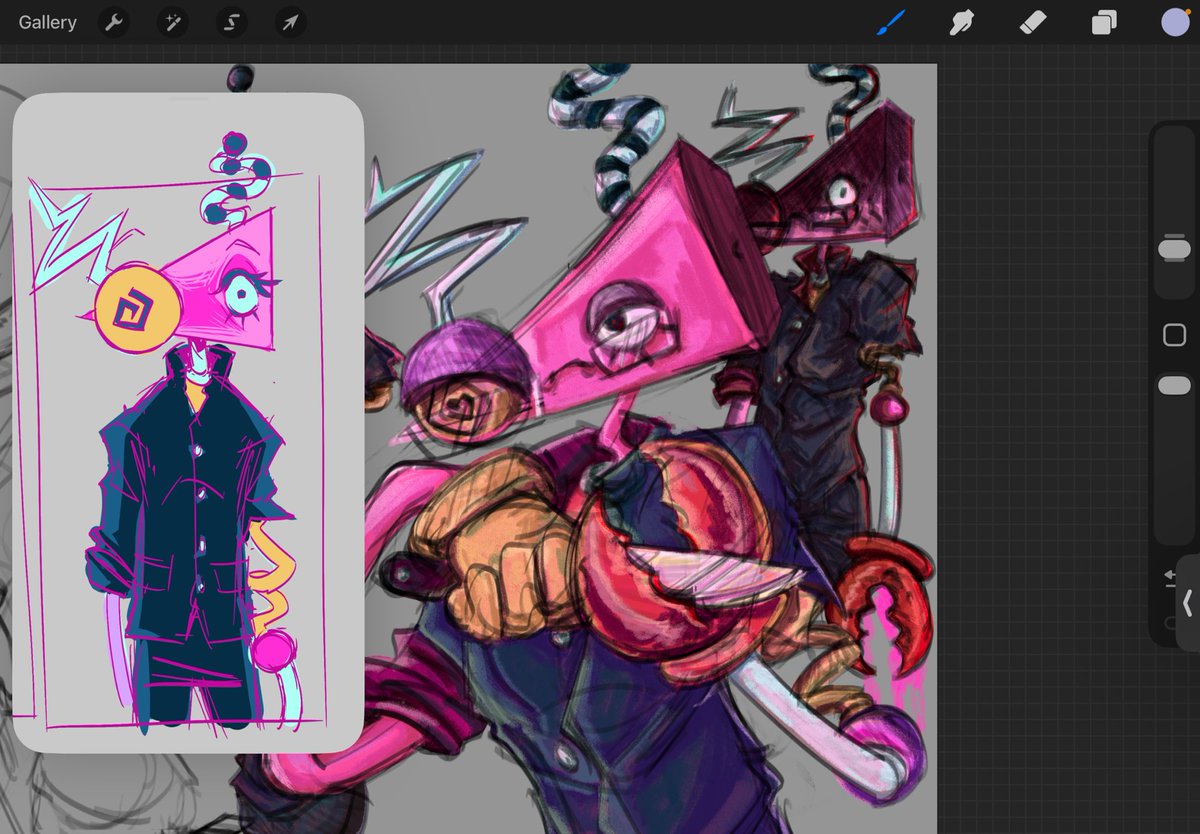
Task: Tap the Gallery menu item in the top bar
Action: click(x=47, y=21)
